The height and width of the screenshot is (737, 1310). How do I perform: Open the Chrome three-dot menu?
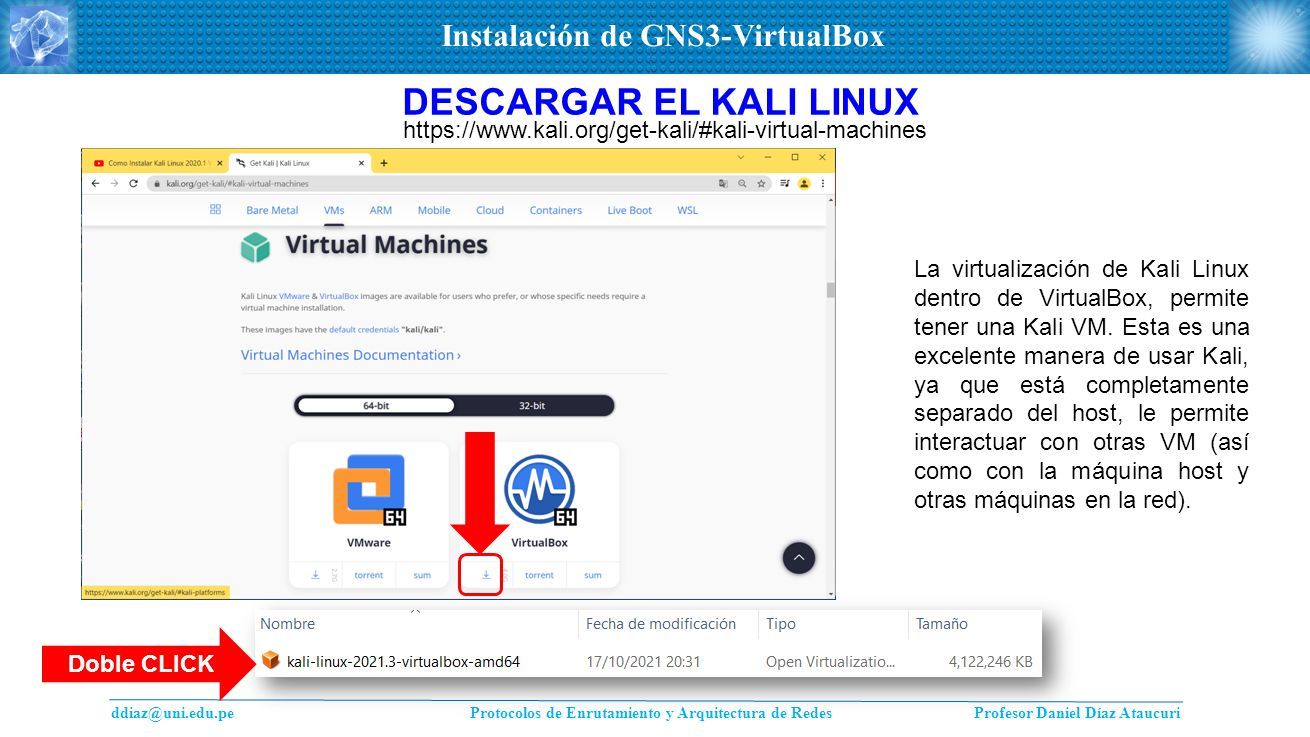[823, 184]
